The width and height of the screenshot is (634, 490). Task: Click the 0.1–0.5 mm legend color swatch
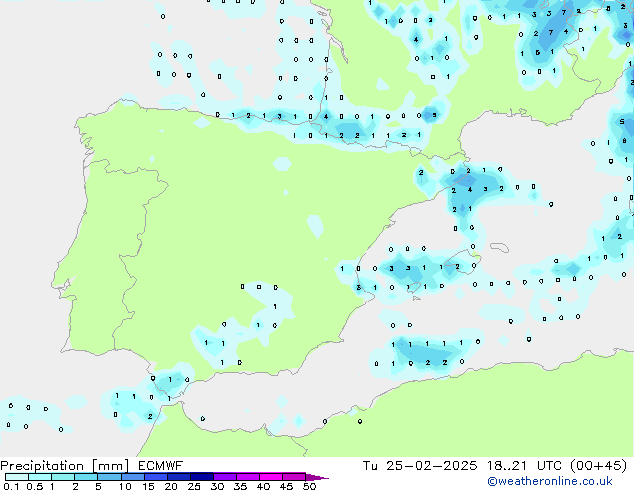point(17,477)
